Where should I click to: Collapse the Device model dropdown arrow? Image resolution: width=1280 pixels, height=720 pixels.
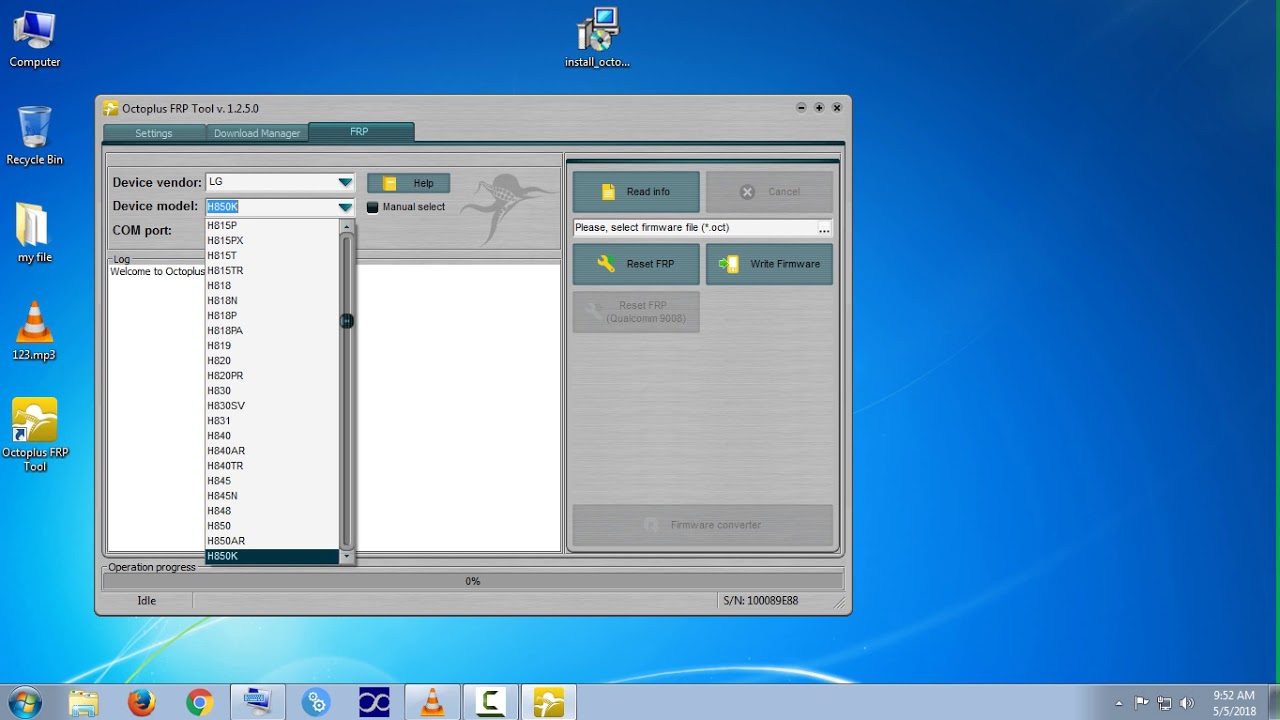345,207
